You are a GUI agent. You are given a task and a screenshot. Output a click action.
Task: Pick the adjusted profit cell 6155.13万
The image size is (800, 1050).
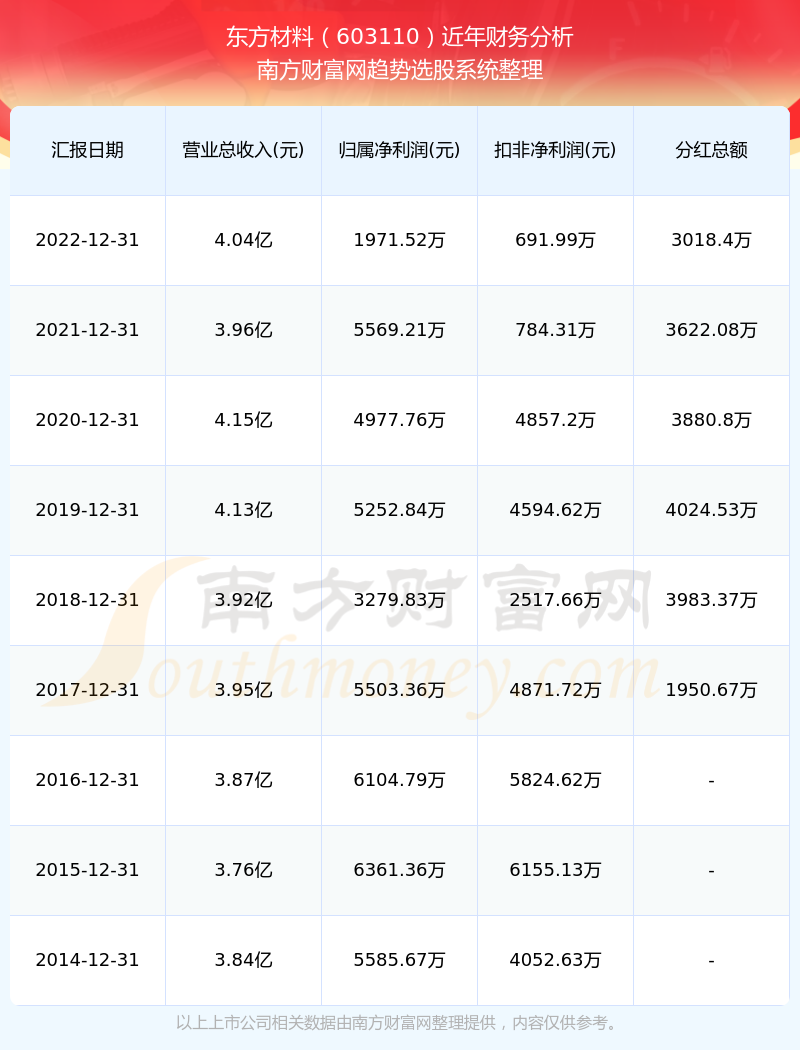coord(556,869)
